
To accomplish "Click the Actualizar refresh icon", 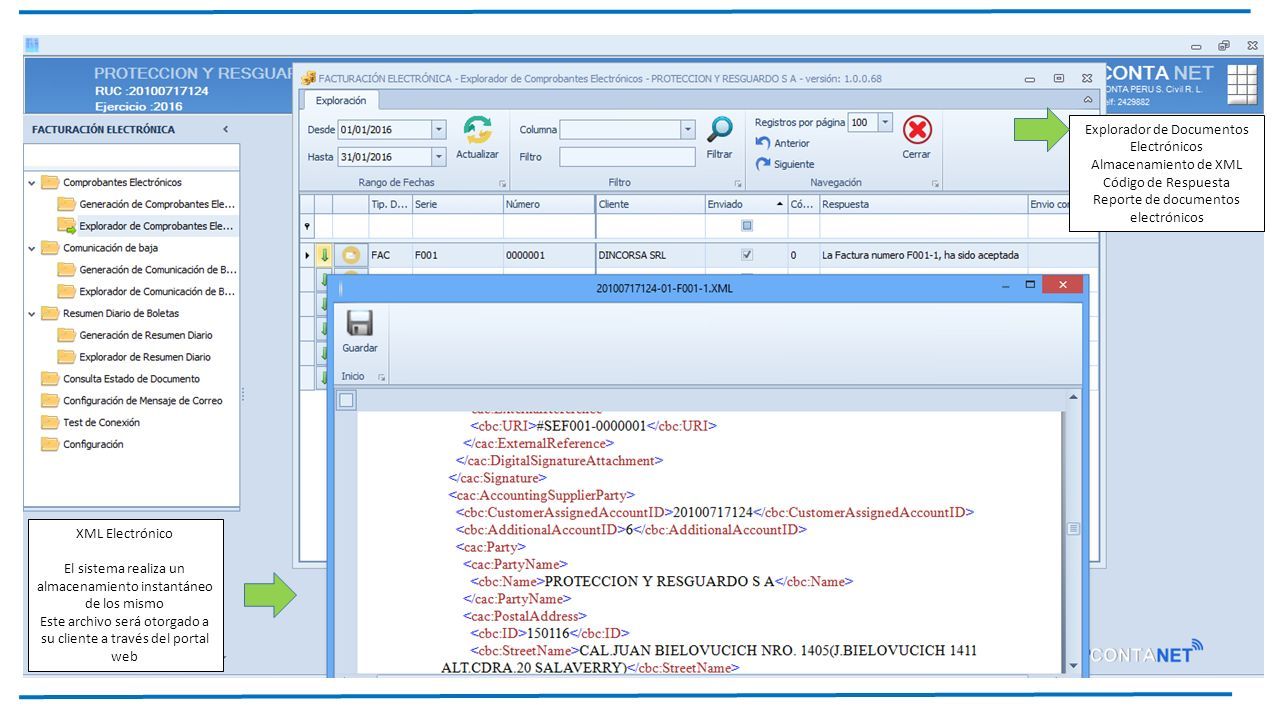I will [x=477, y=130].
